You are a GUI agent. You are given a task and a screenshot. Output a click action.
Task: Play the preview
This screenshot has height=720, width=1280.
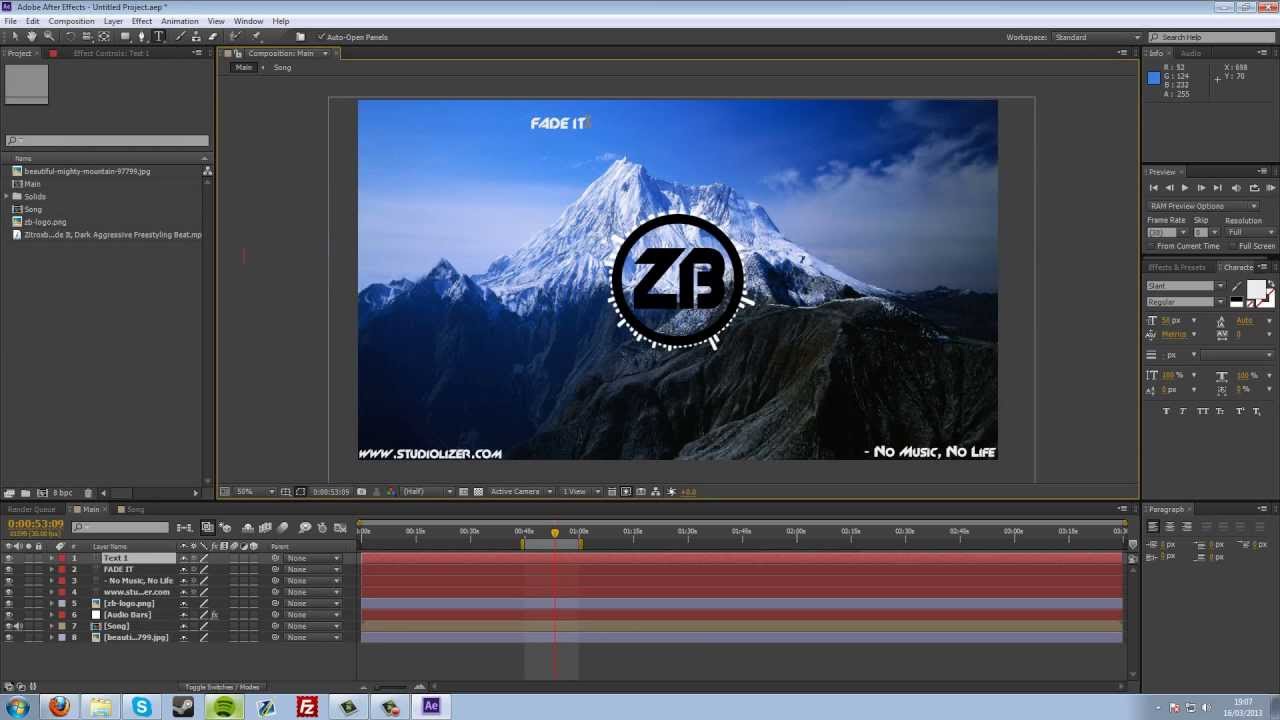(x=1185, y=188)
